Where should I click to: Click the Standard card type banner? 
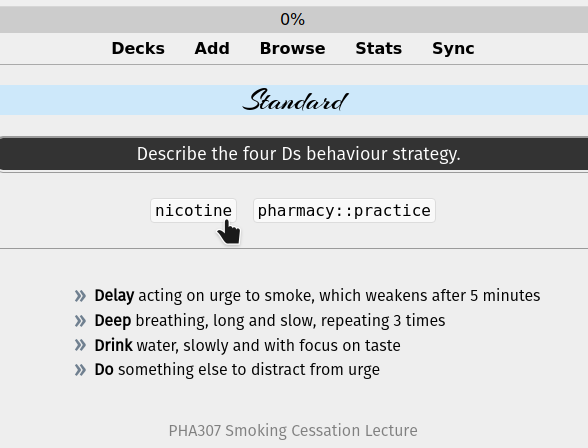294,100
